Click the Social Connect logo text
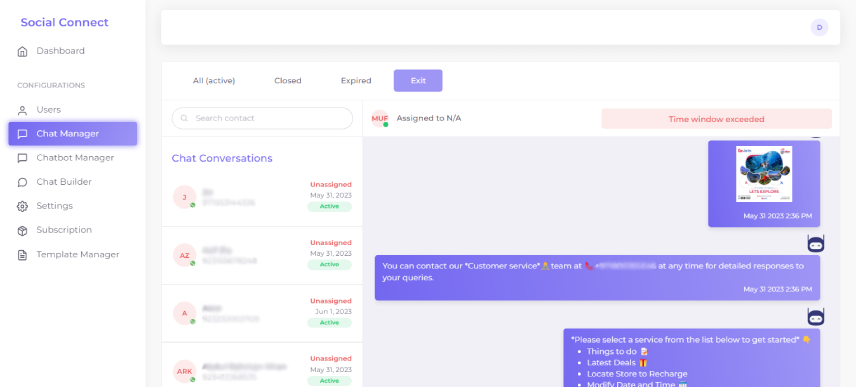This screenshot has width=856, height=387. pyautogui.click(x=64, y=22)
